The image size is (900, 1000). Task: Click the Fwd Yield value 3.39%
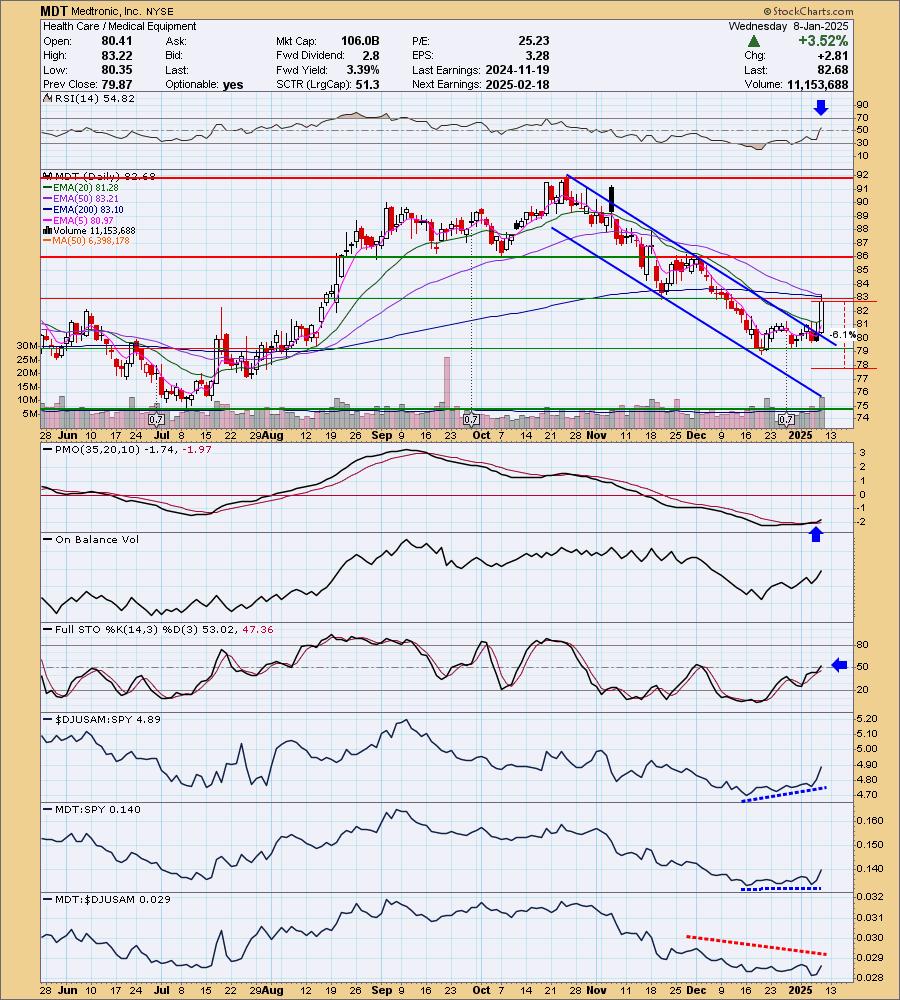click(363, 70)
